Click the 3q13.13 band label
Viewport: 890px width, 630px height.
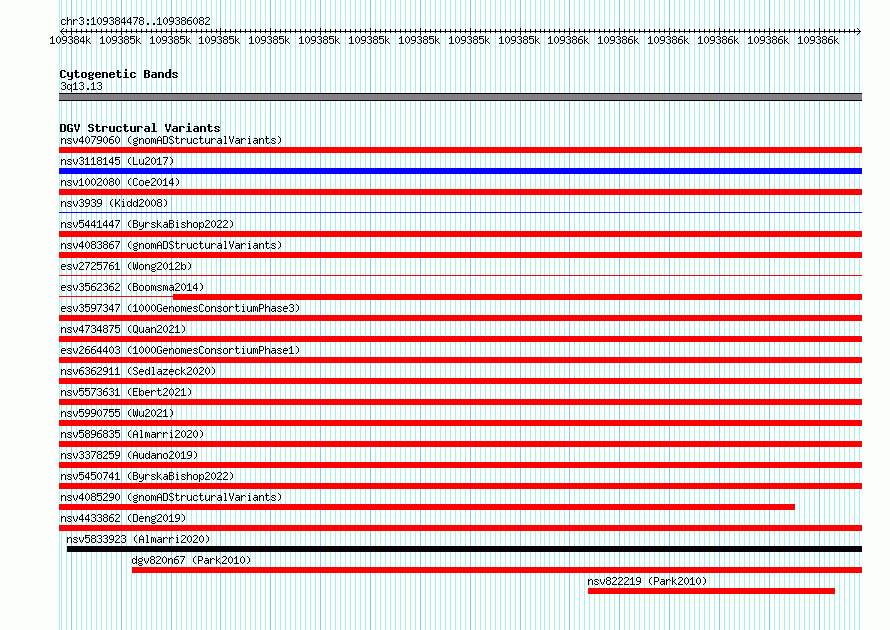coord(81,86)
